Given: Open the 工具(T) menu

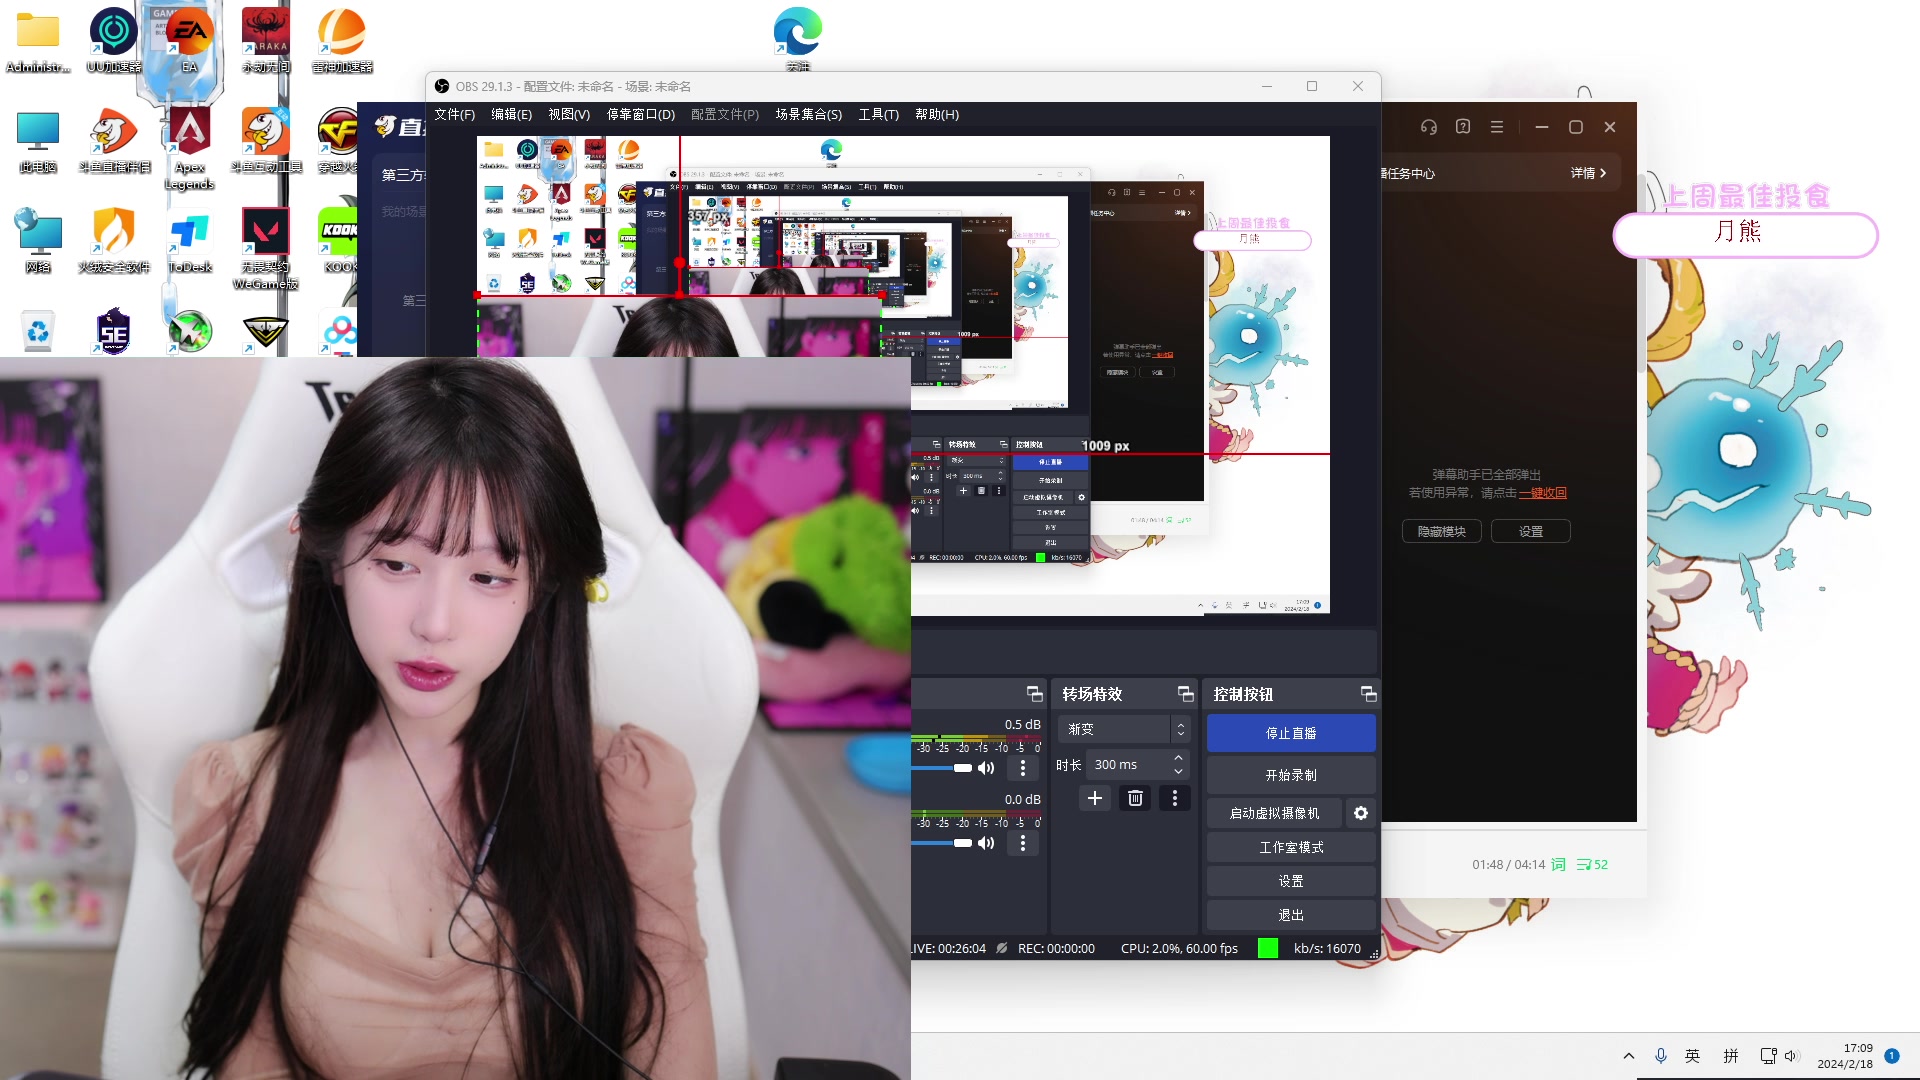Looking at the screenshot, I should [x=879, y=114].
